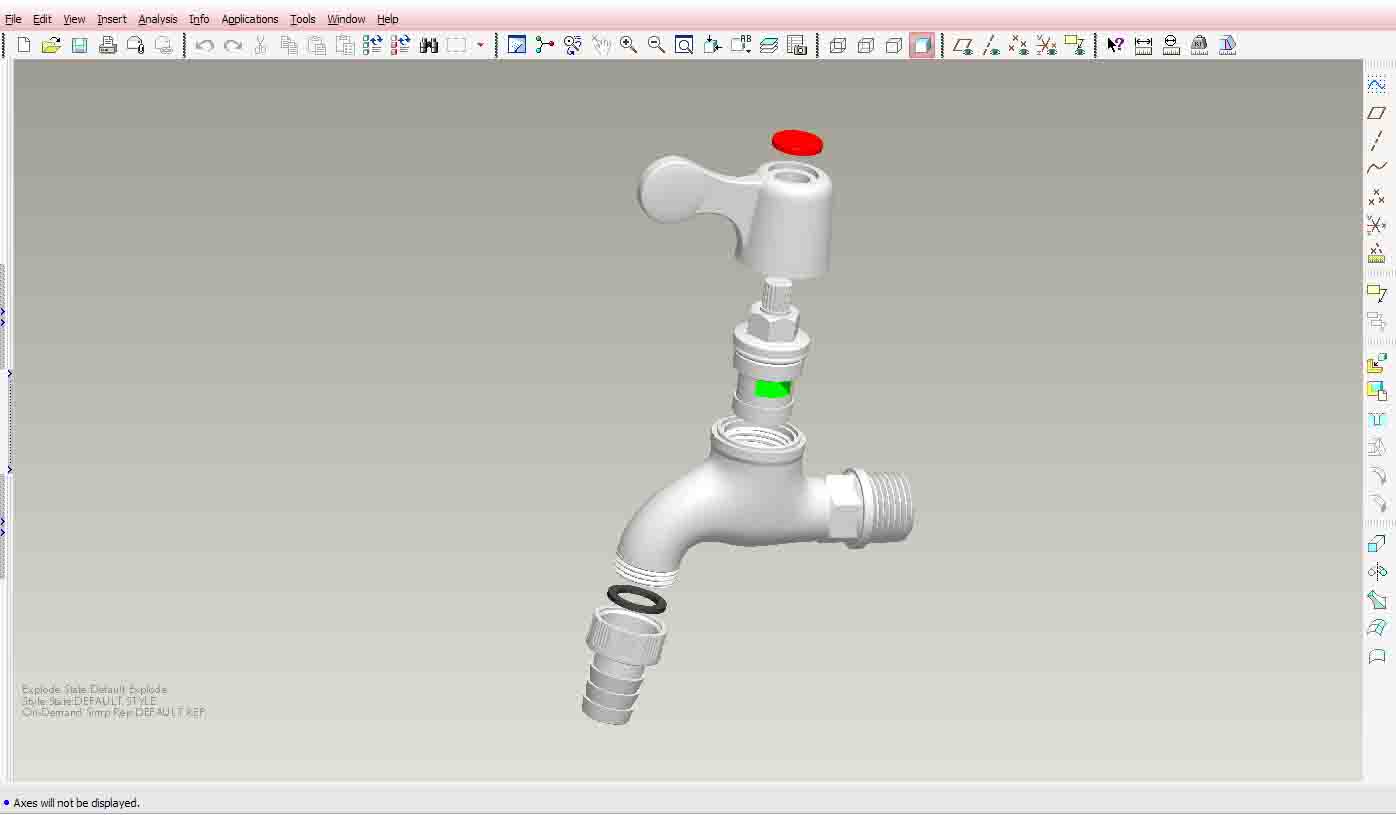Start the Boundary Blend tool in right toolbar
Image resolution: width=1396 pixels, height=815 pixels.
(1377, 628)
